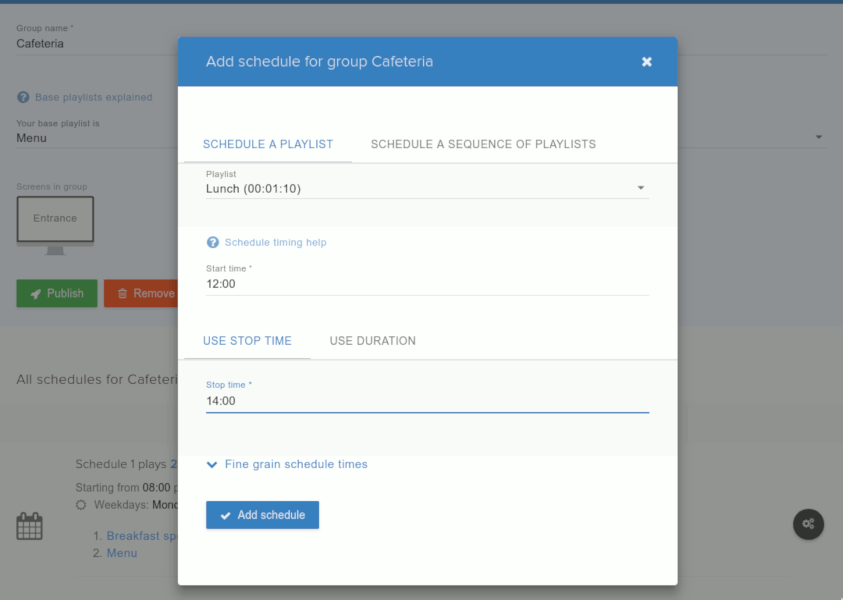Open Base playlists explained link

94,97
